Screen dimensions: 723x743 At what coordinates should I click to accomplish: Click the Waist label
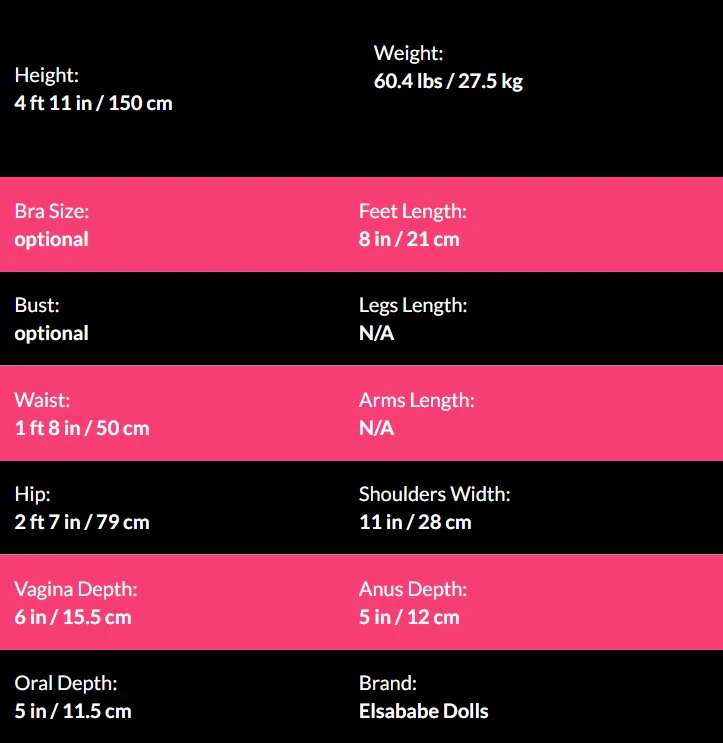point(42,400)
